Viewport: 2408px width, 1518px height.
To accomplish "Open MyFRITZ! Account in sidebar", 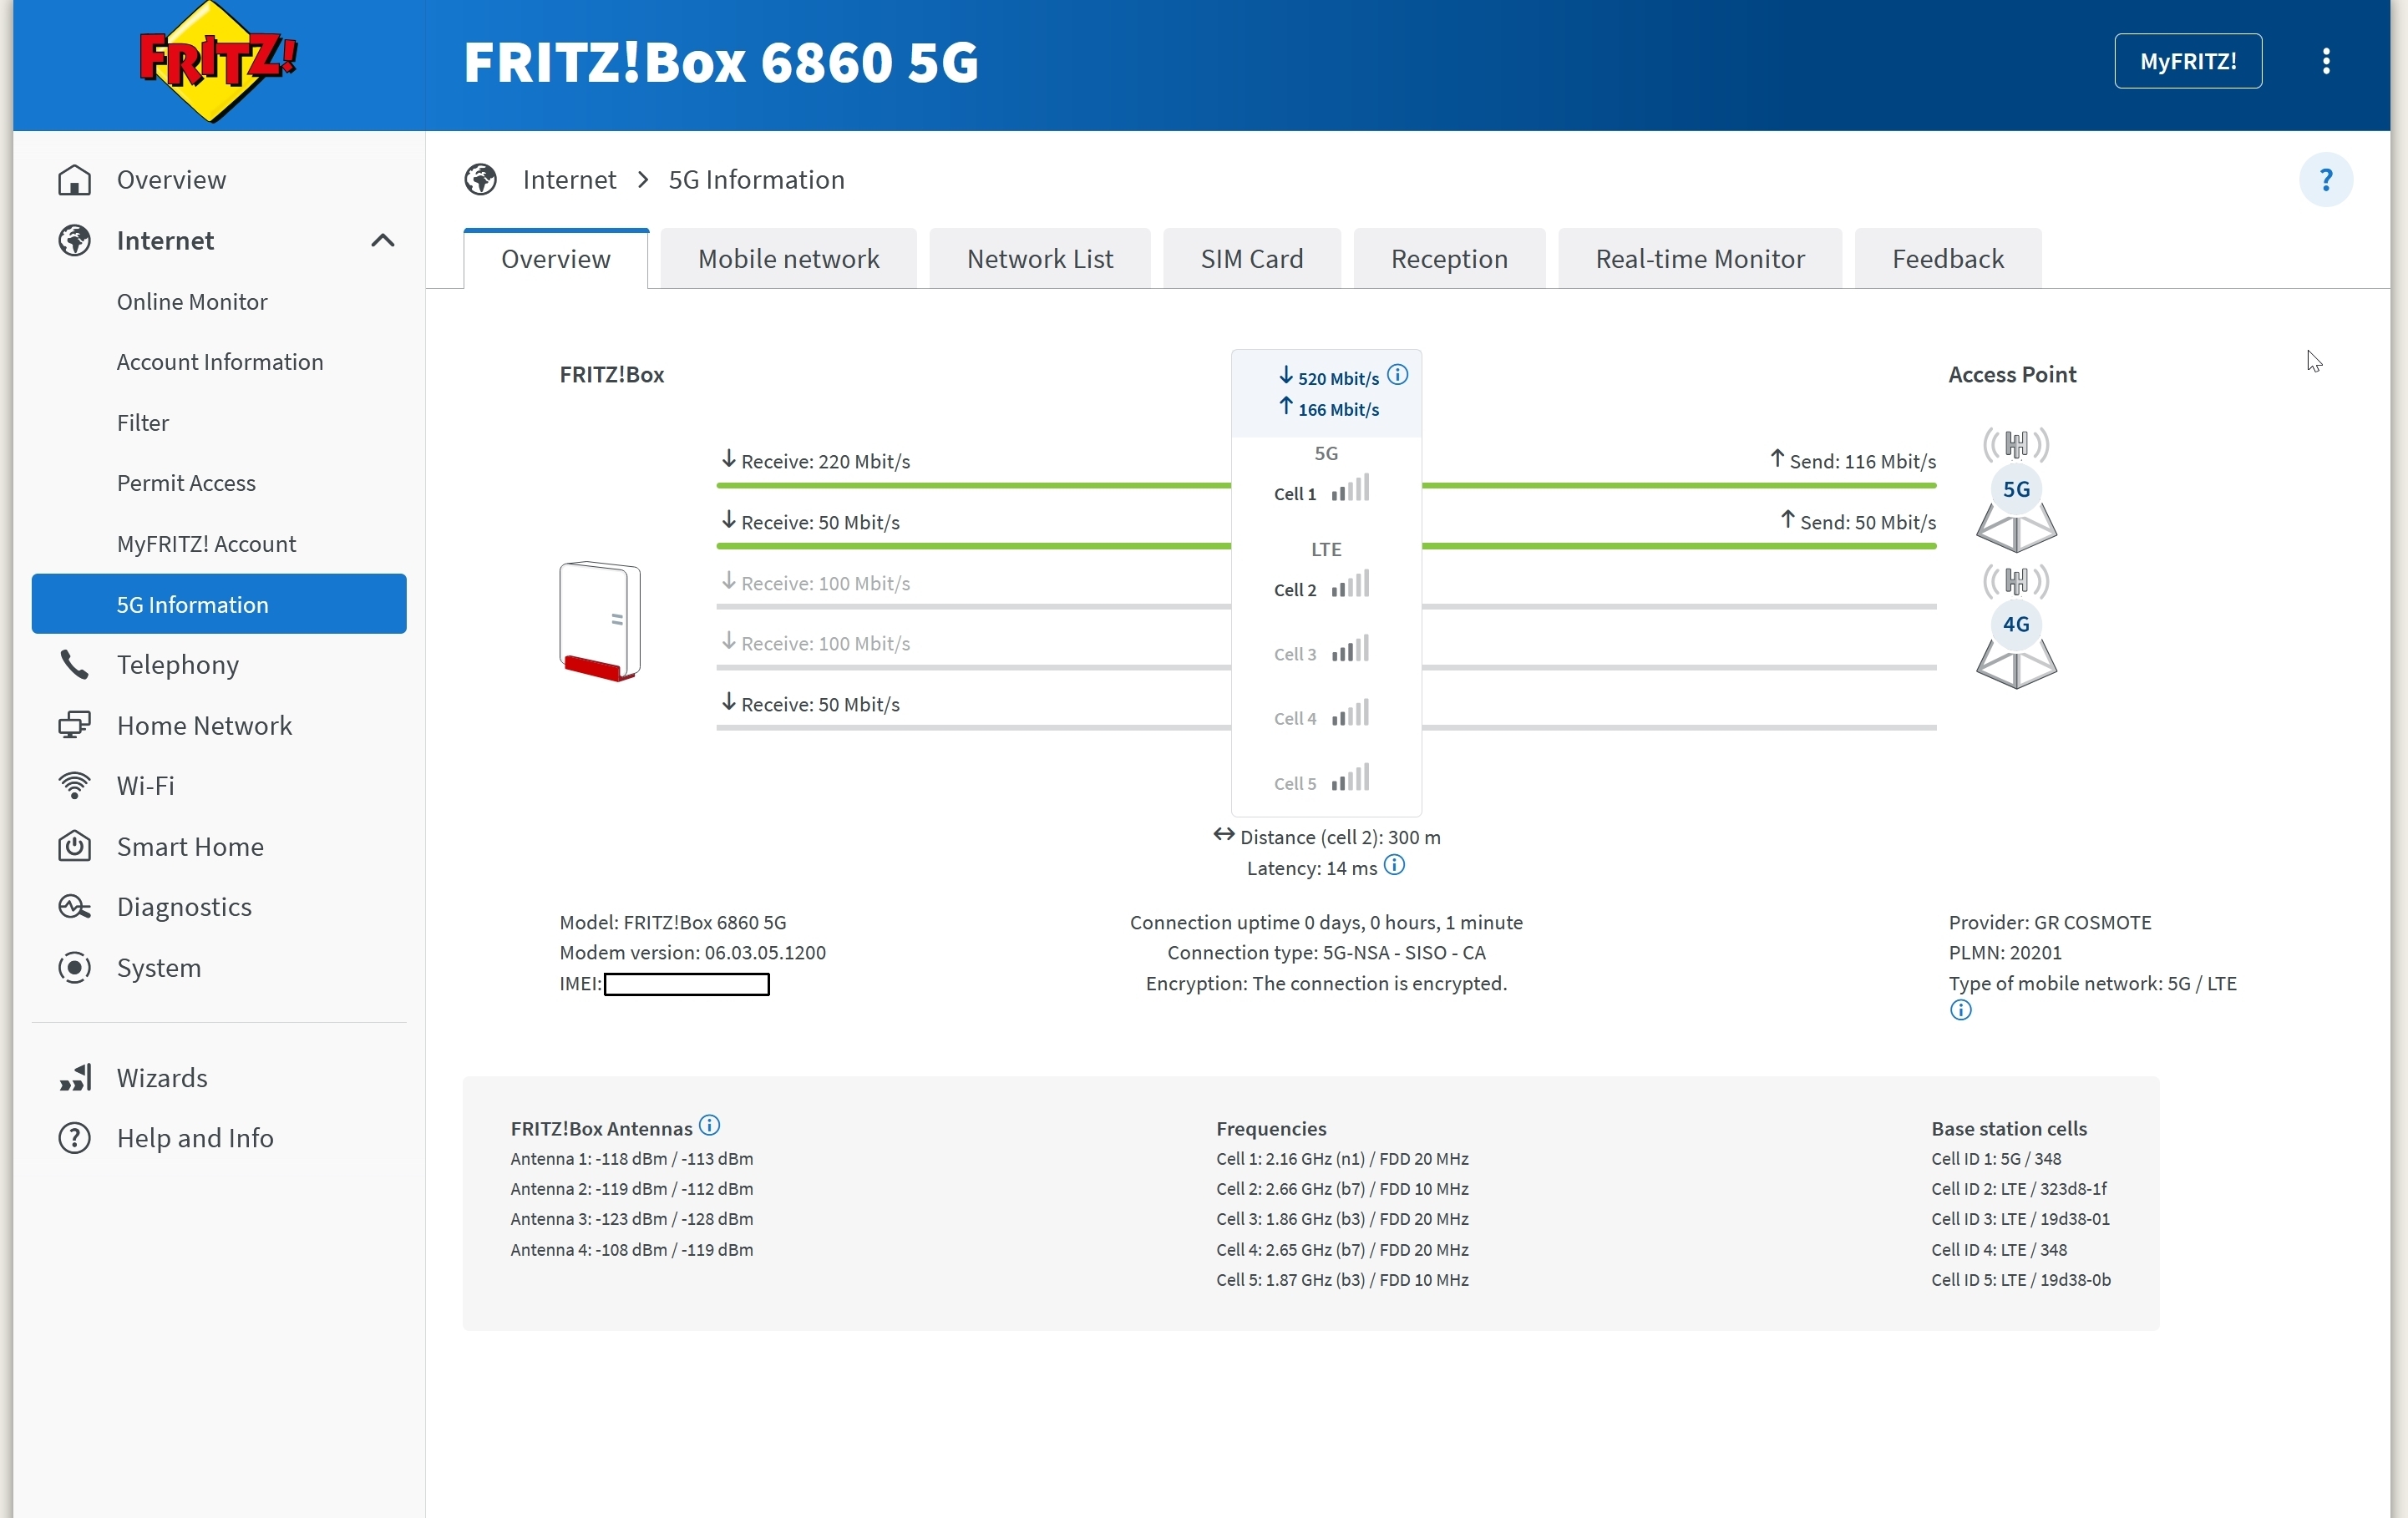I will pyautogui.click(x=206, y=544).
